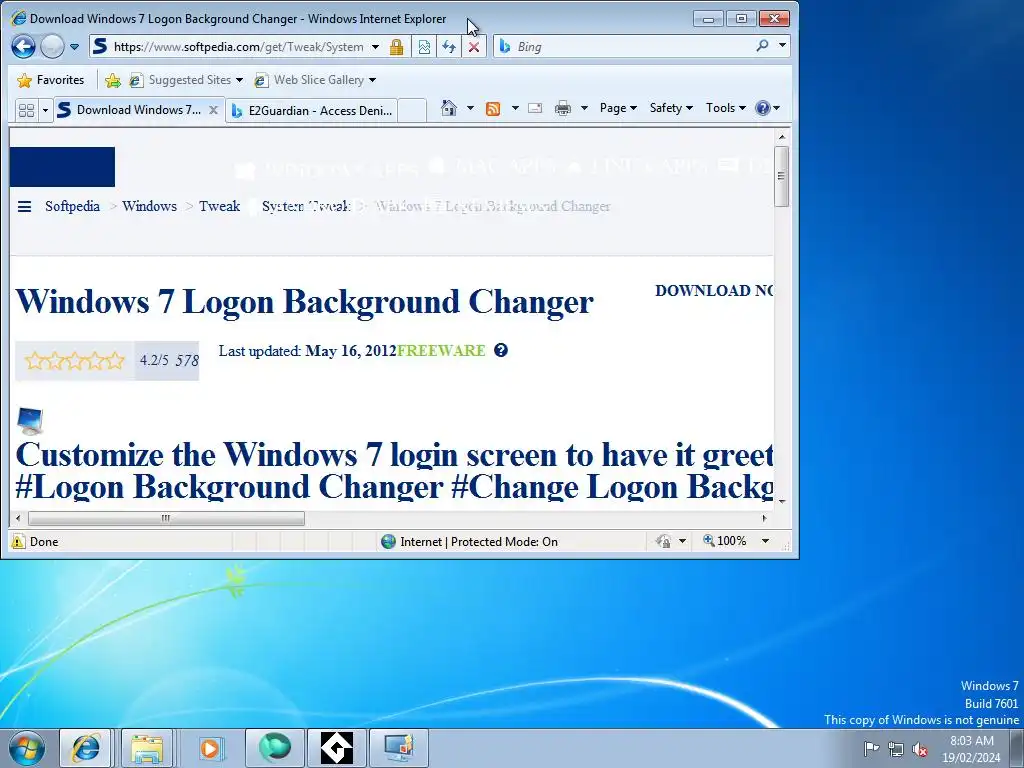Click the FREEWARE license label
This screenshot has height=768, width=1024.
coord(441,351)
